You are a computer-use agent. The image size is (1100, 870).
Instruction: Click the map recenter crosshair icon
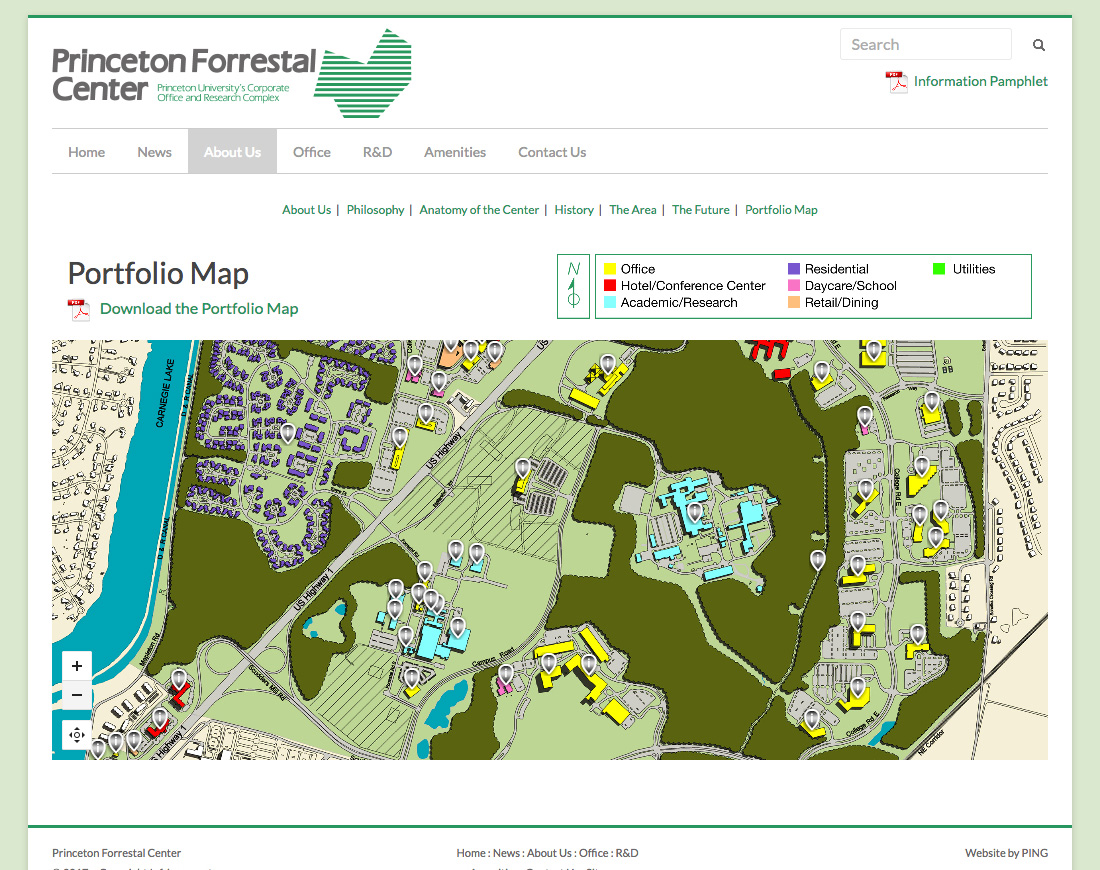click(x=77, y=735)
